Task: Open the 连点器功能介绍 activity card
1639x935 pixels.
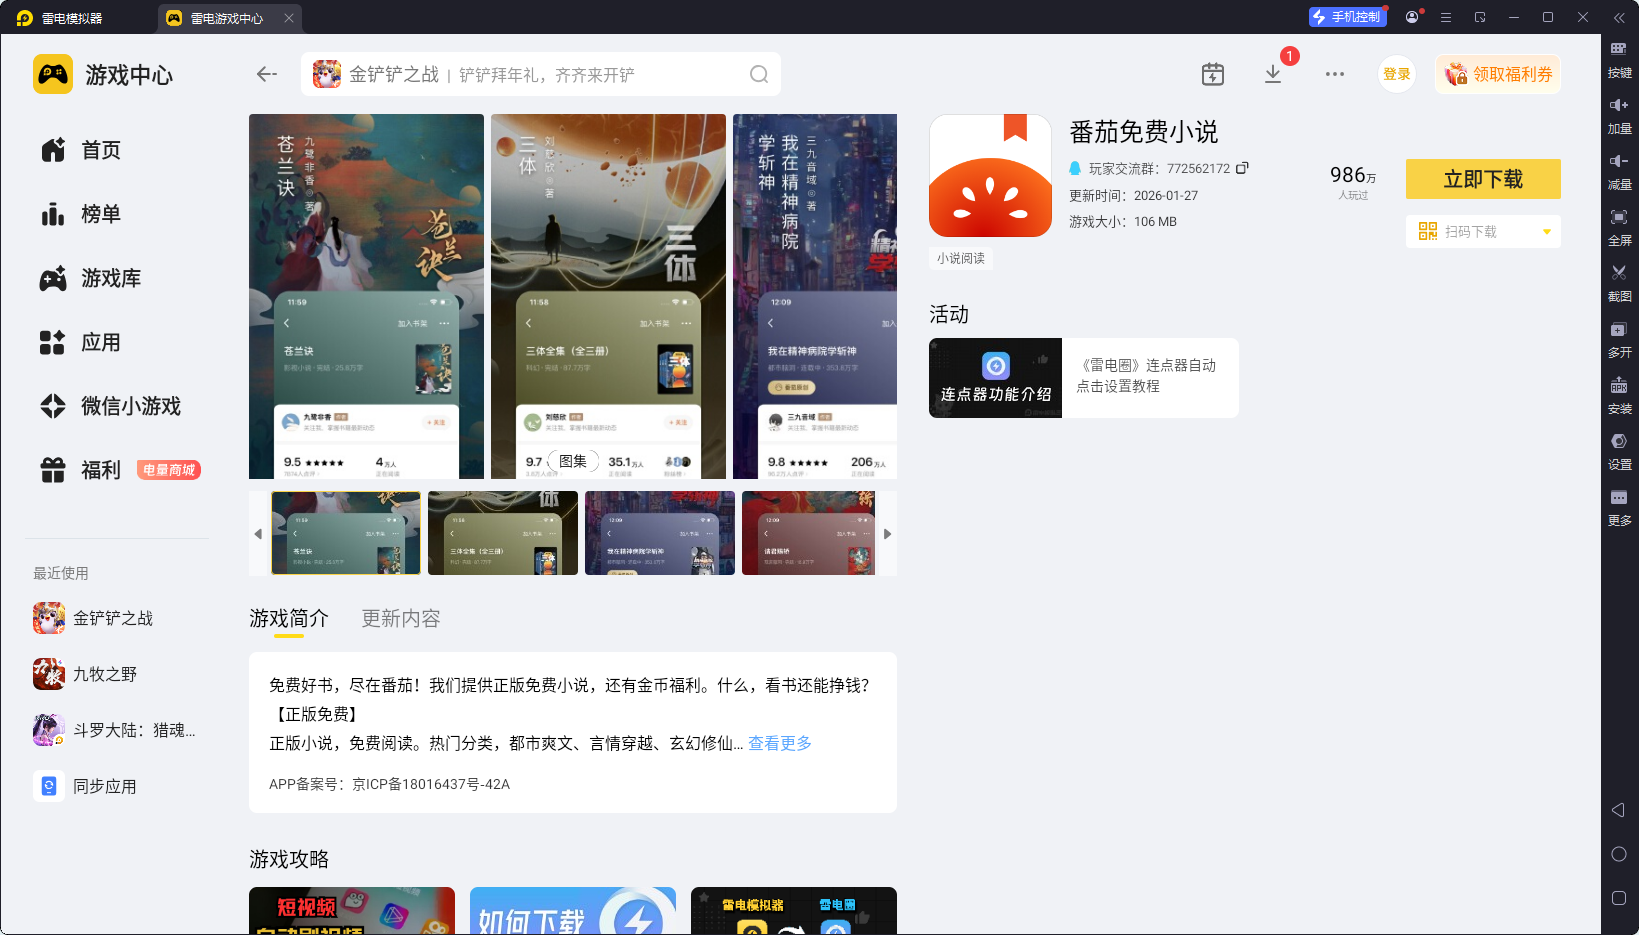Action: tap(1084, 378)
